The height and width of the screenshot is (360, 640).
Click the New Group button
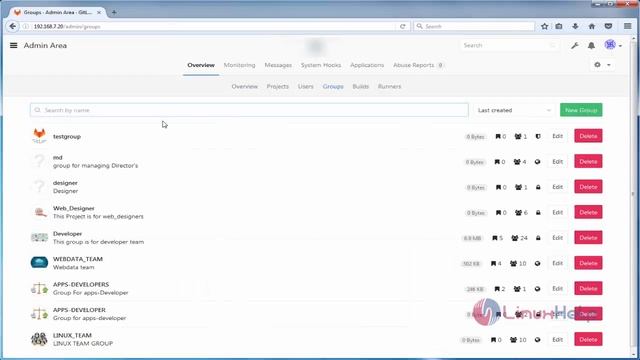pos(581,110)
